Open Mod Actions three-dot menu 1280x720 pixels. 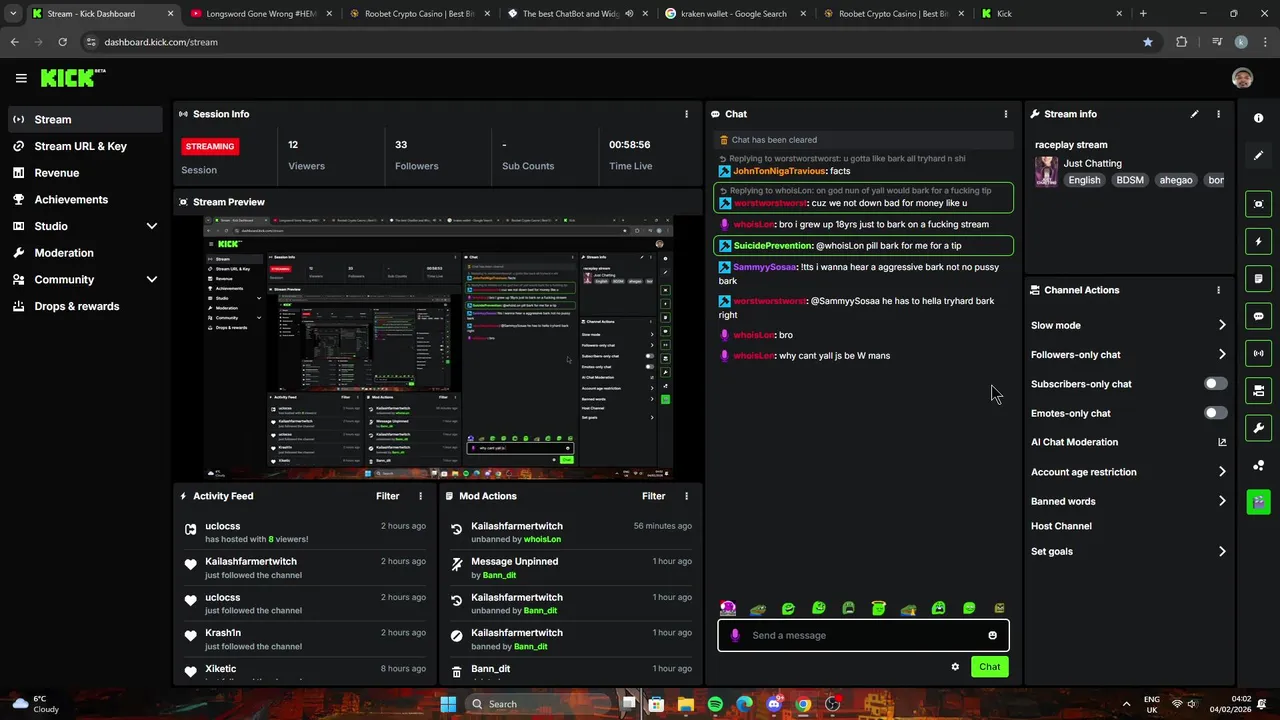coord(686,496)
